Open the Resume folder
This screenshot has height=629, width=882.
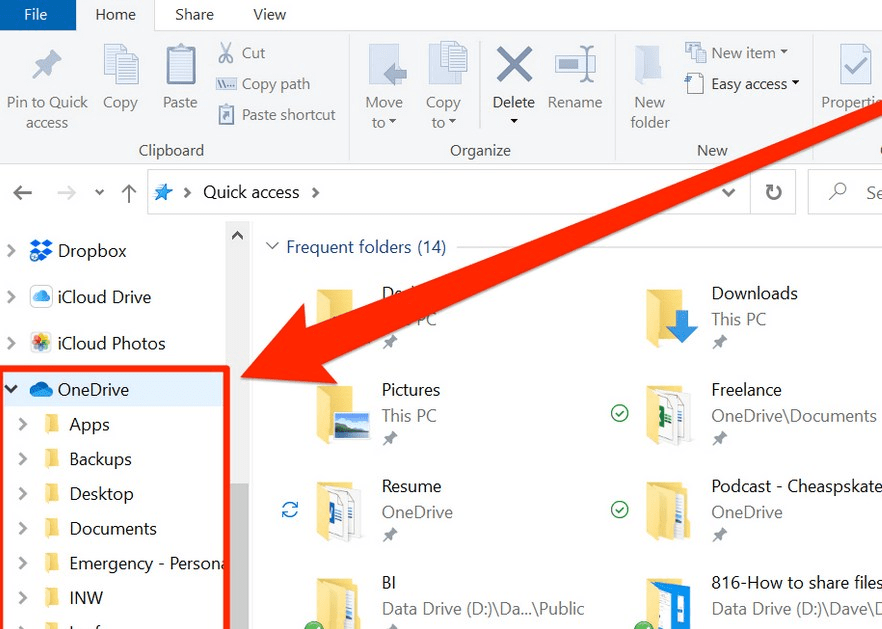pyautogui.click(x=384, y=510)
